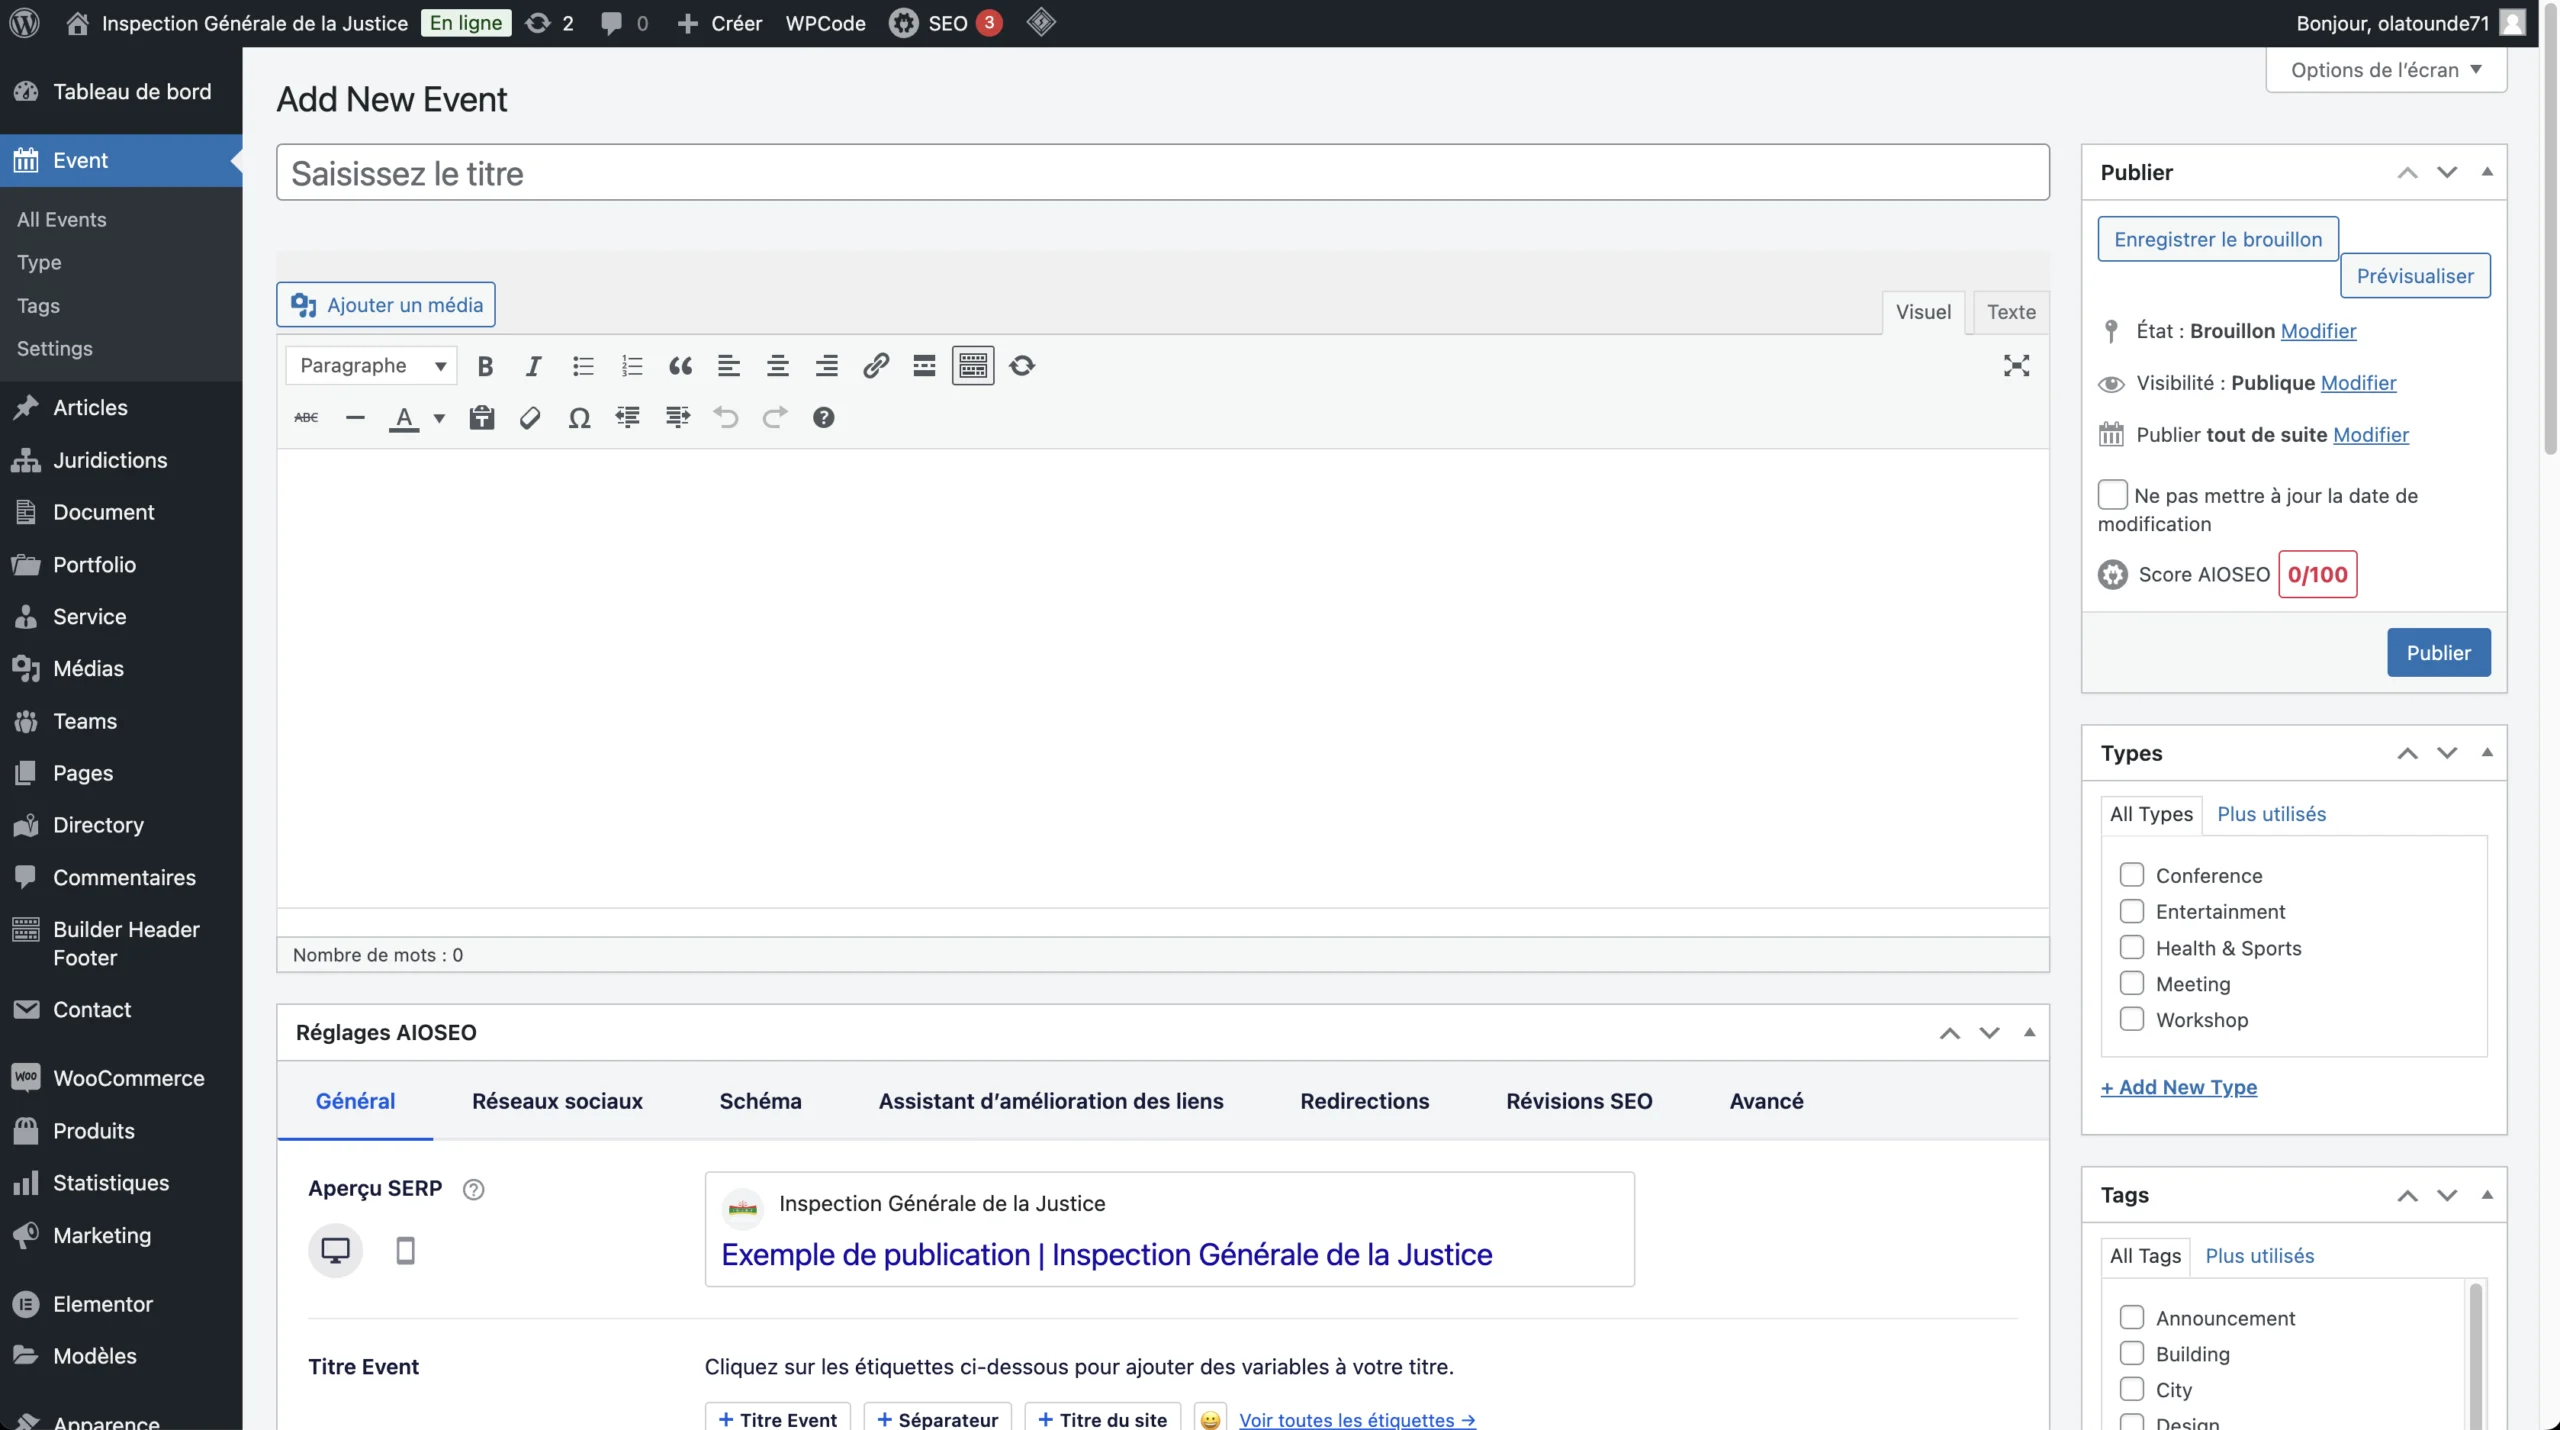Open the Paragraphe format dropdown
Screen dimensions: 2560x1430
(x=371, y=366)
